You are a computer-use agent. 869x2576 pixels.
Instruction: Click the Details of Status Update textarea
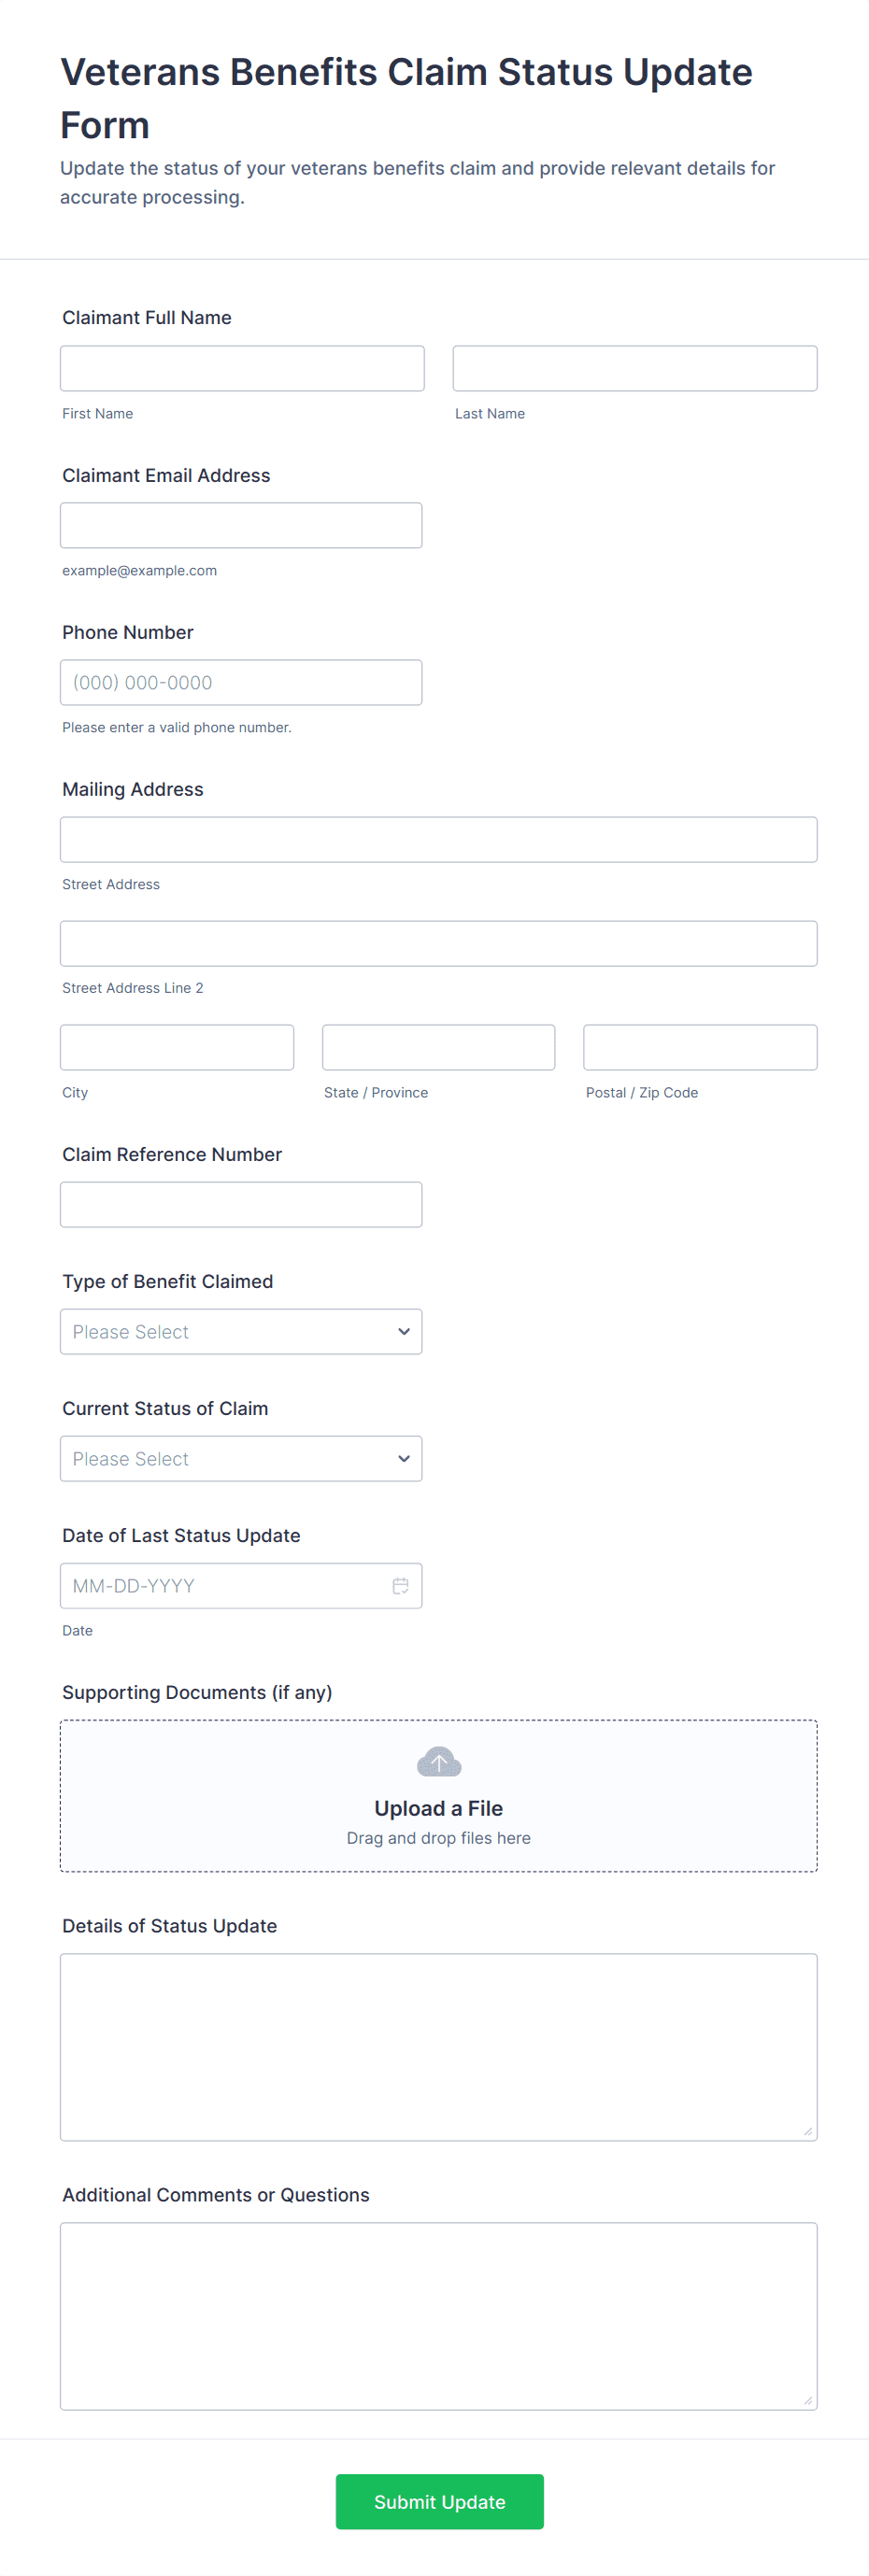[x=438, y=2047]
